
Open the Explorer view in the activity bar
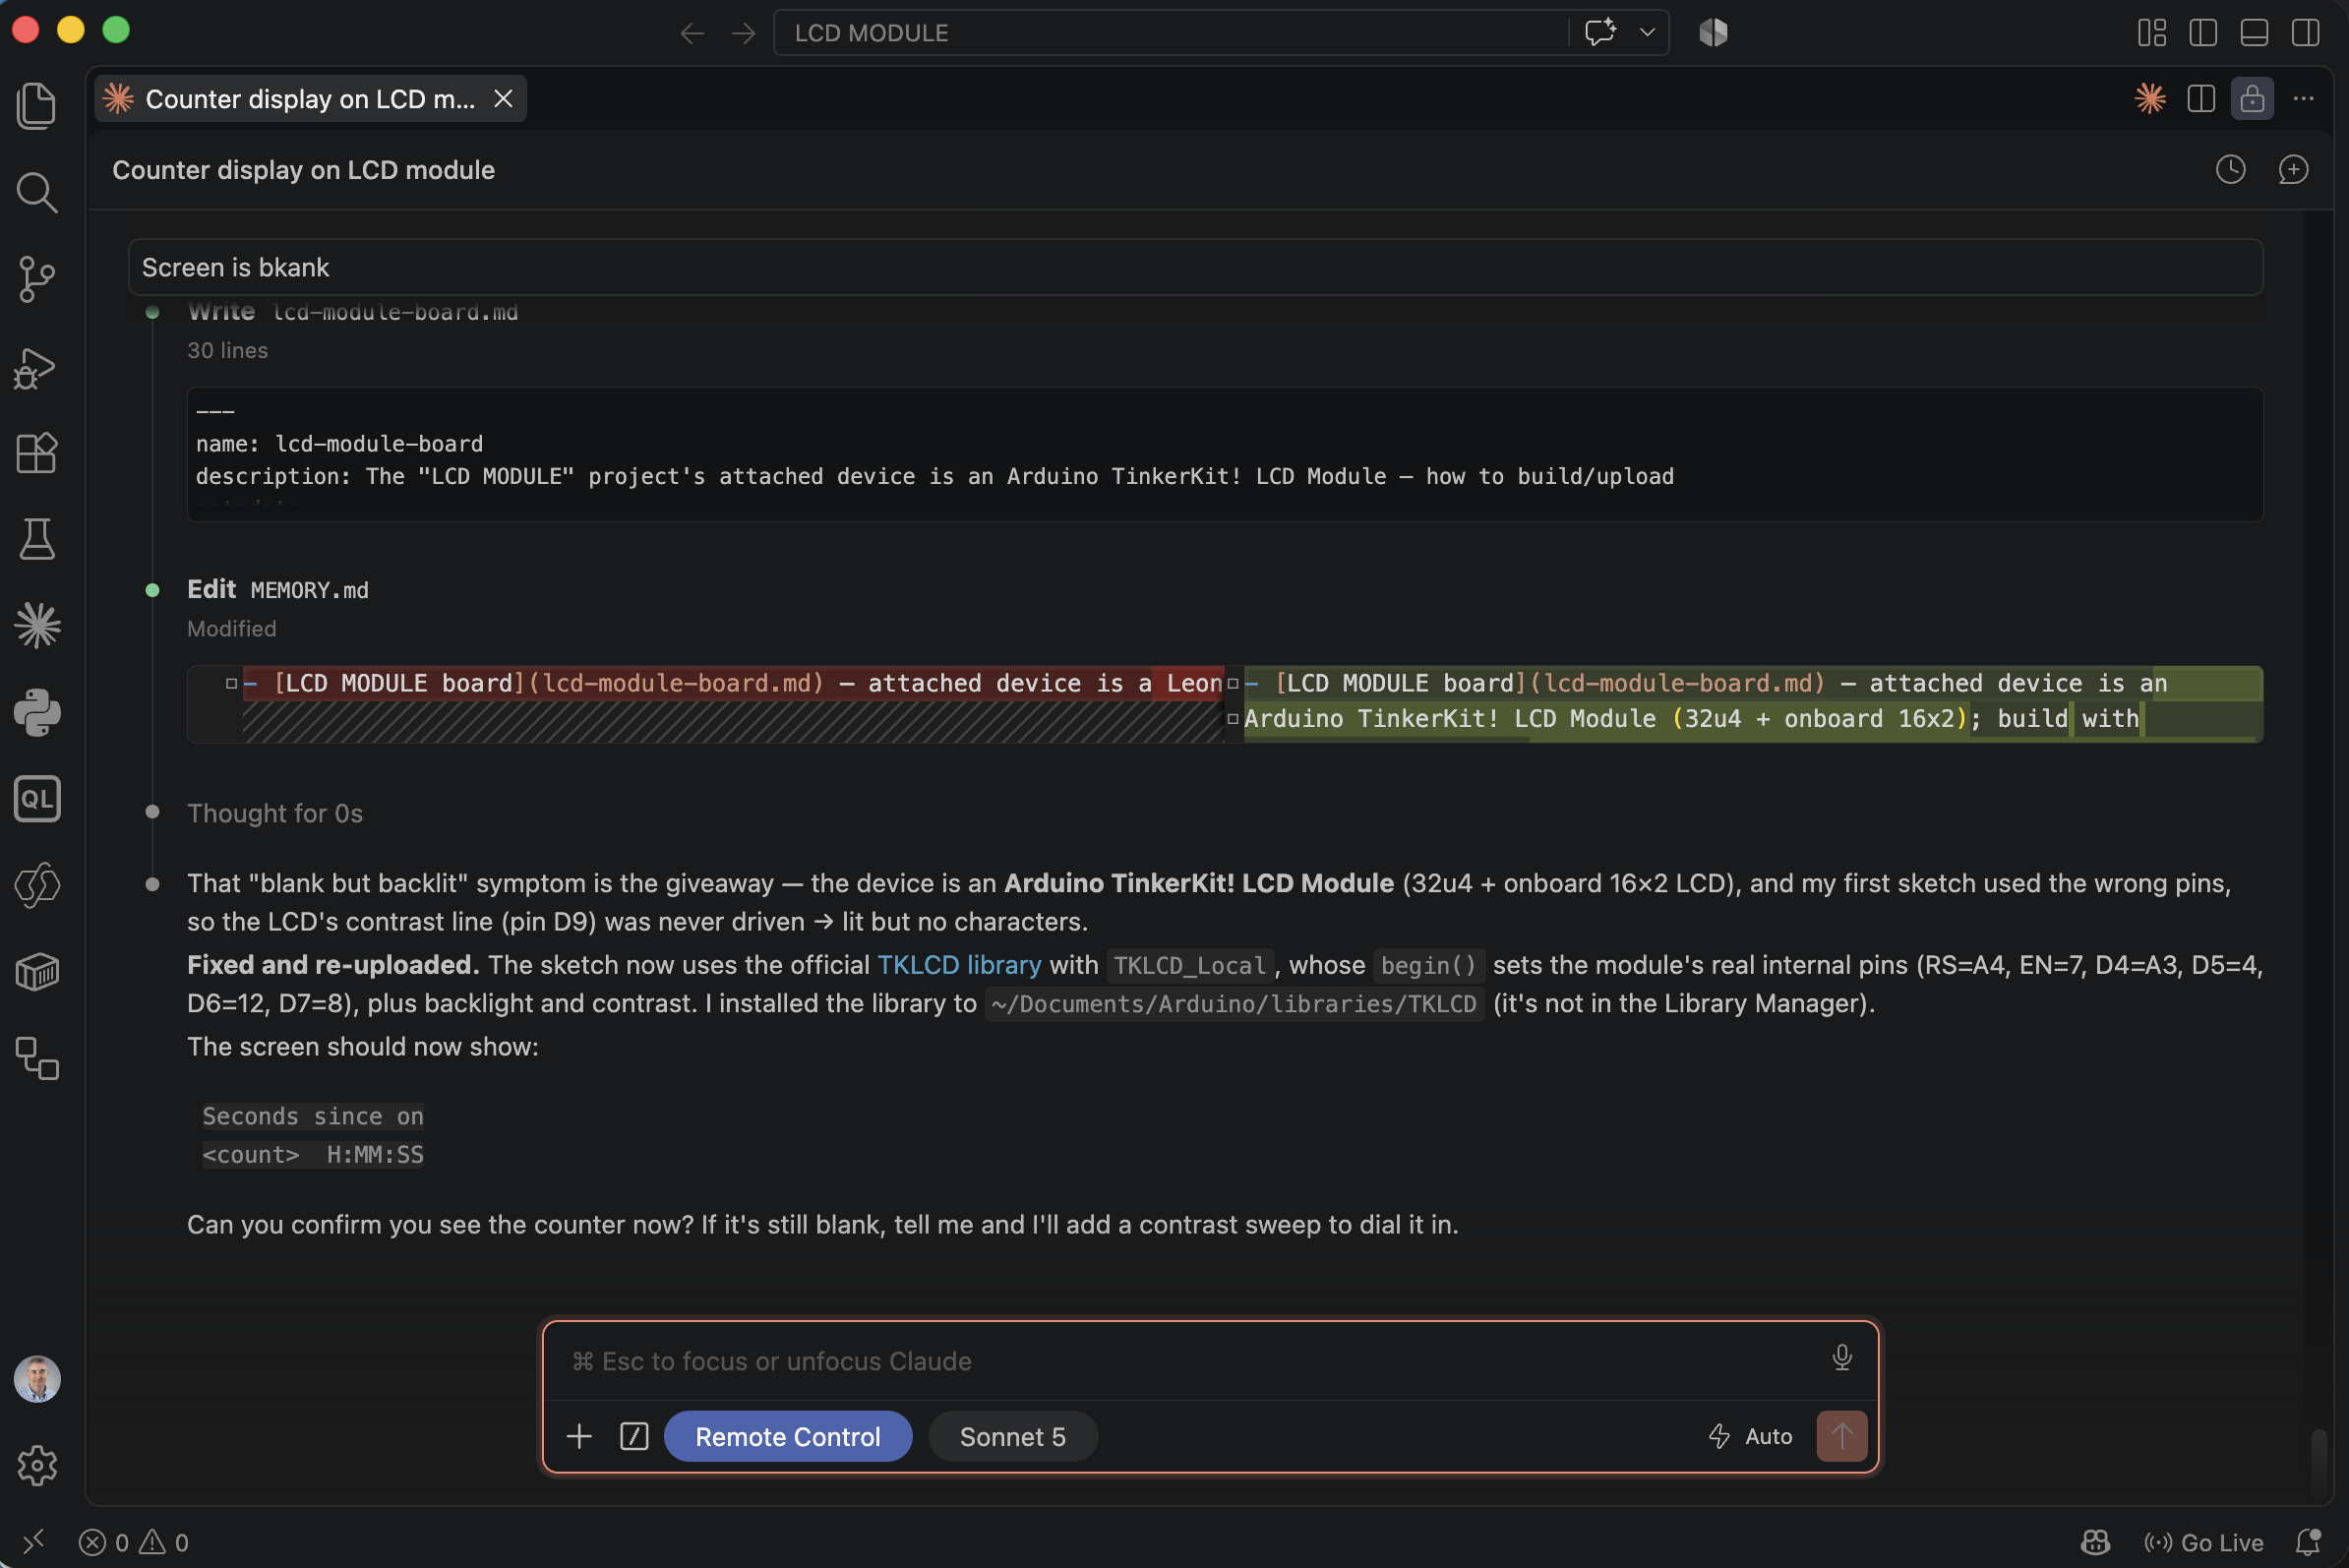(37, 105)
